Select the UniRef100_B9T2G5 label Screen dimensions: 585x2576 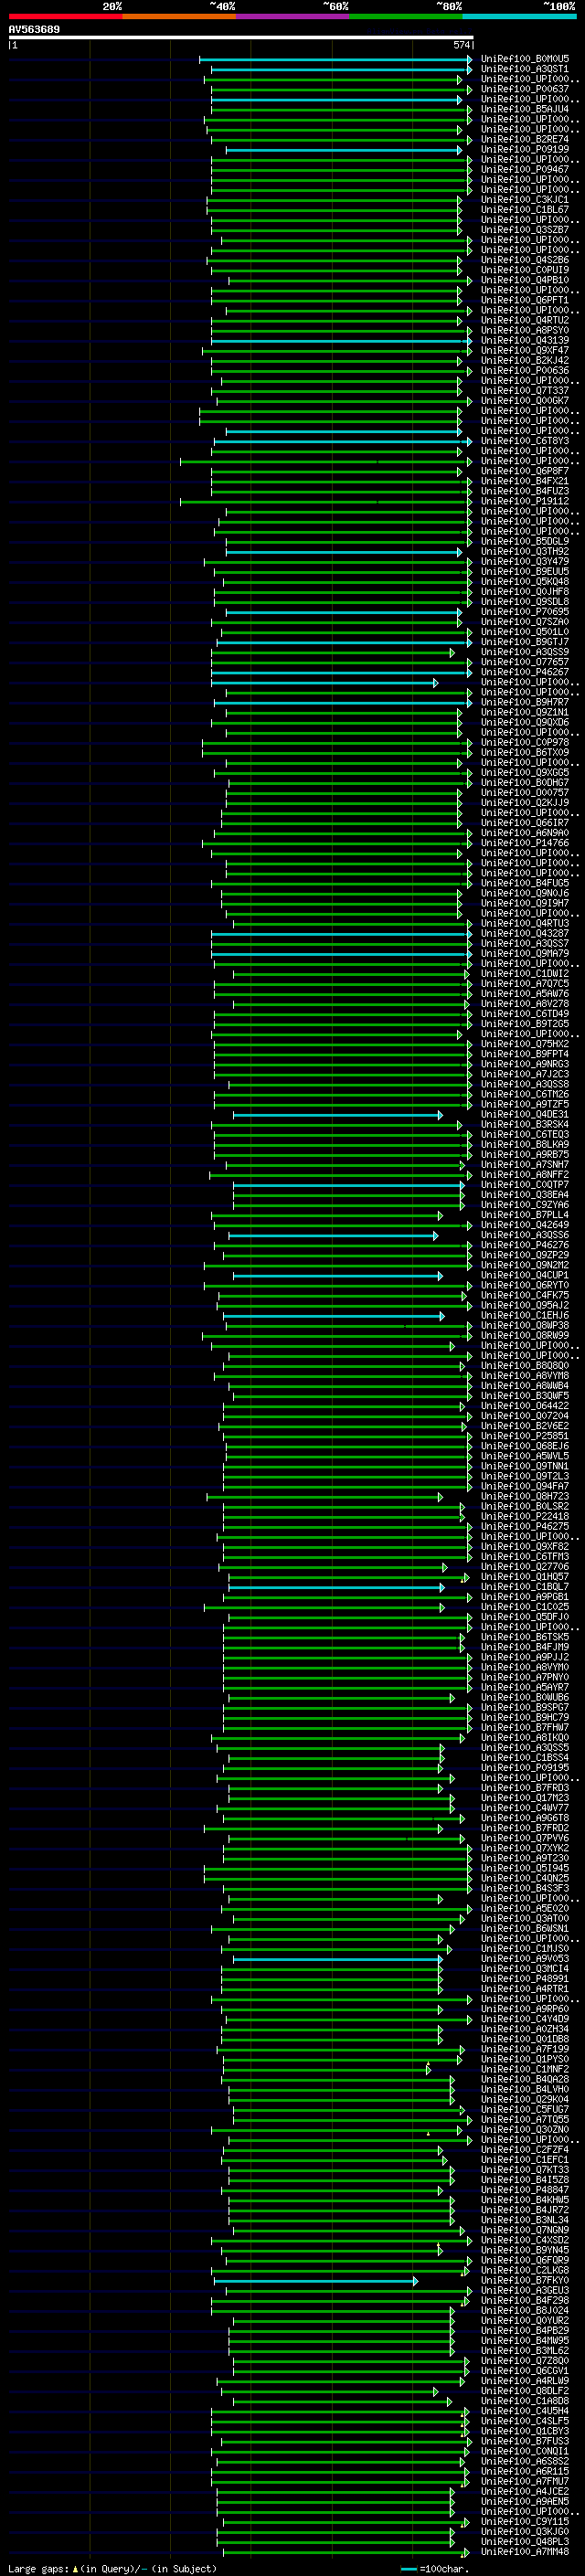tap(525, 1024)
